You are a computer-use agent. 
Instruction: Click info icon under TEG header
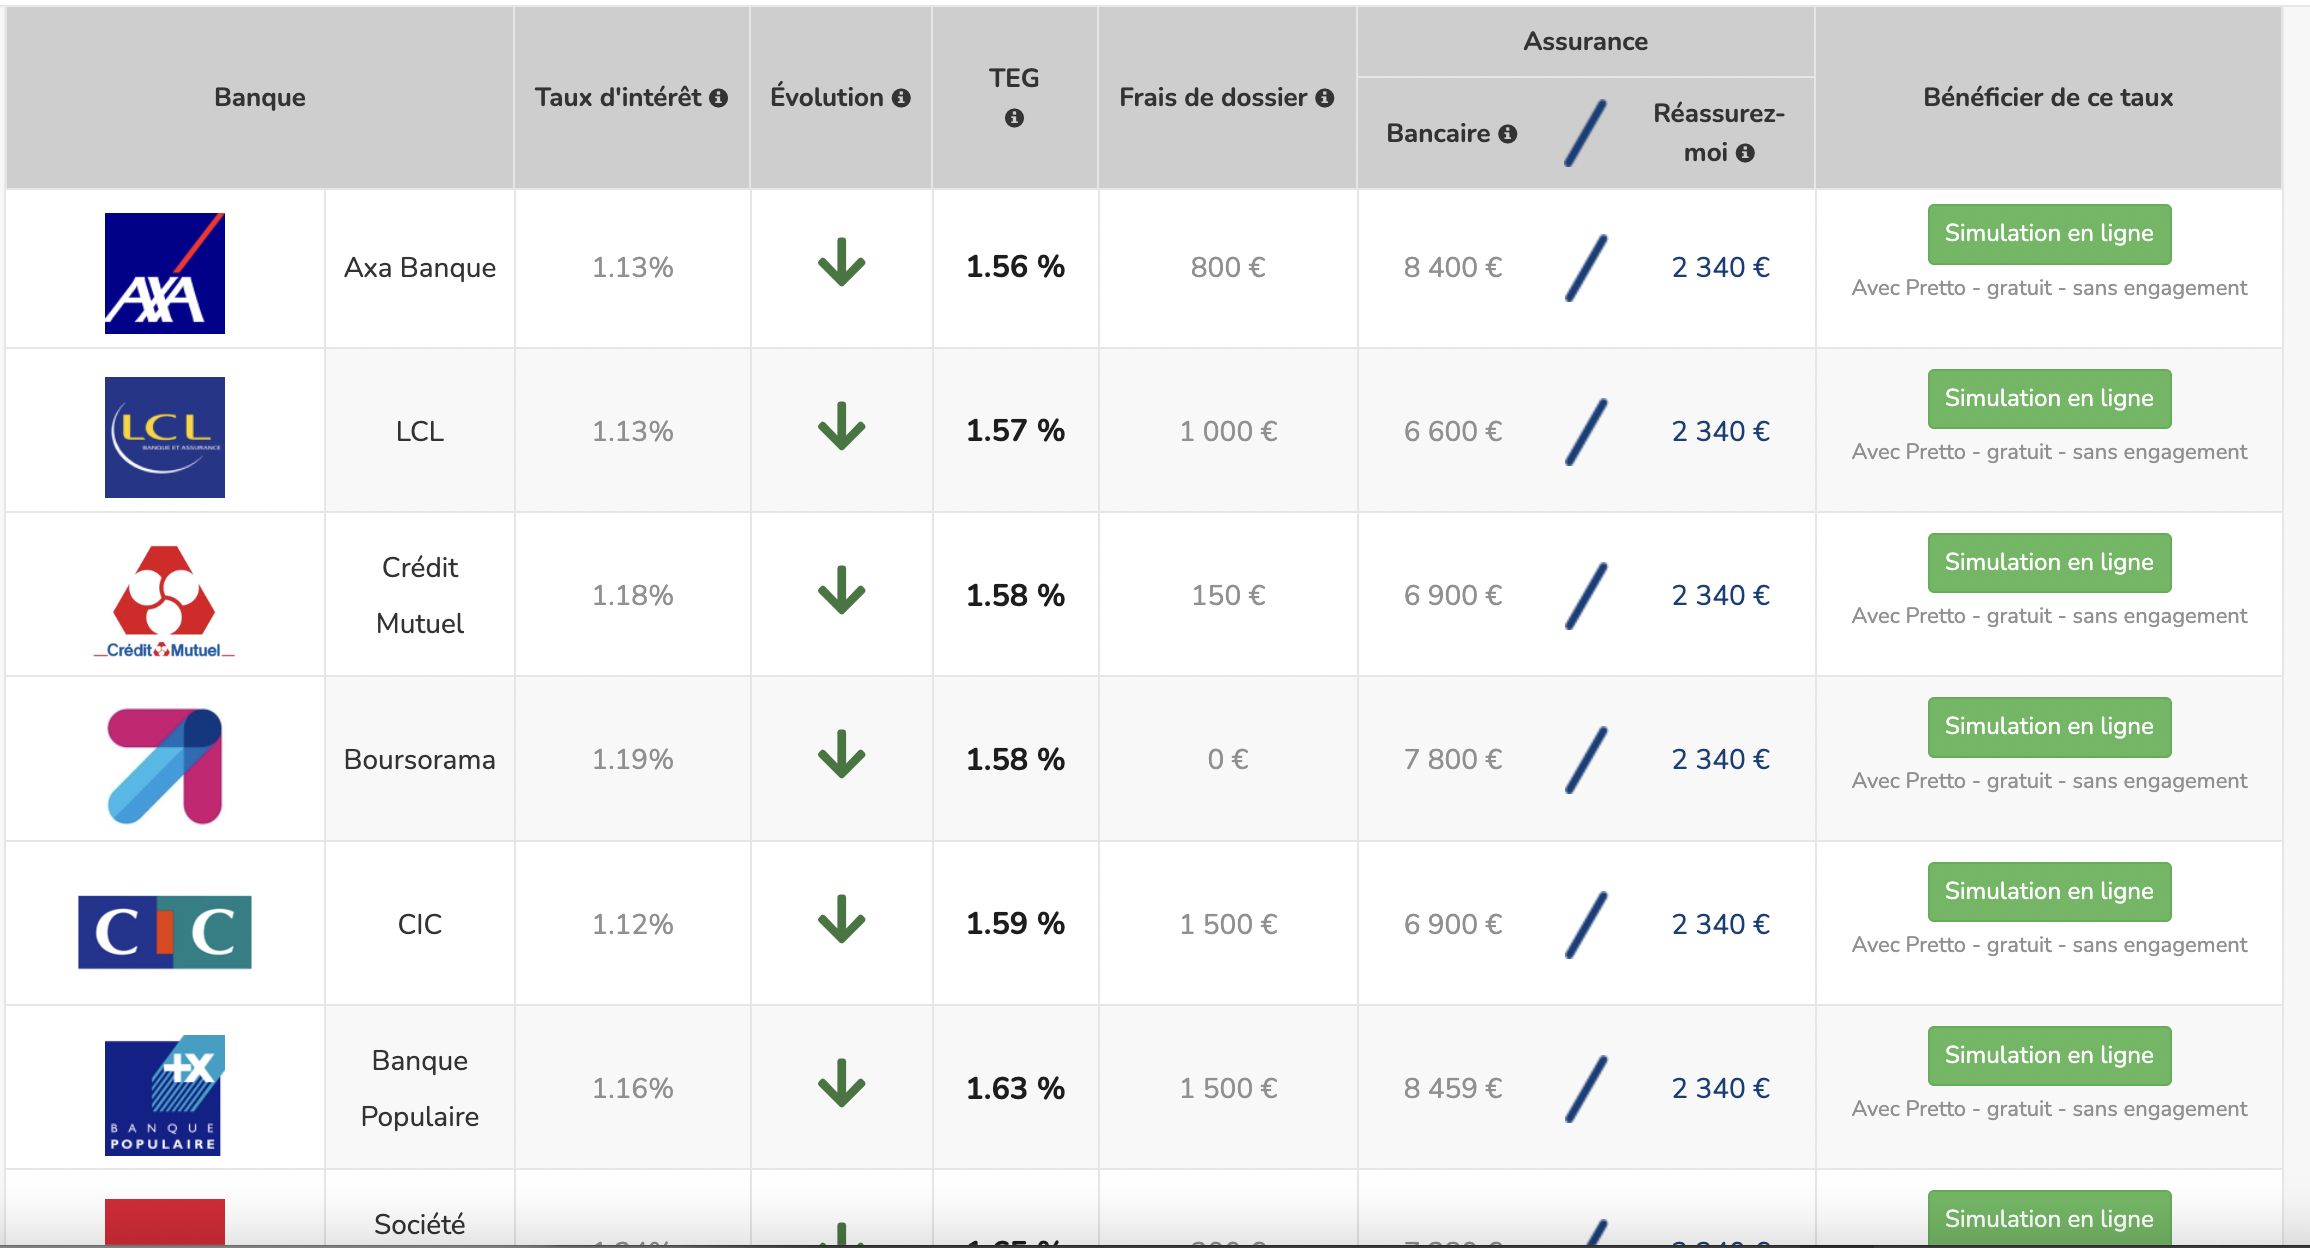1014,118
